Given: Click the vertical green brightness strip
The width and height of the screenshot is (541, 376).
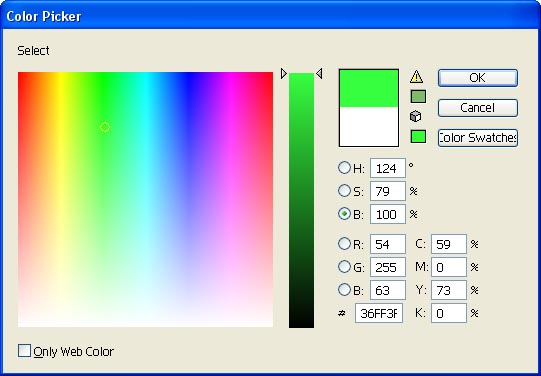Looking at the screenshot, I should 301,200.
